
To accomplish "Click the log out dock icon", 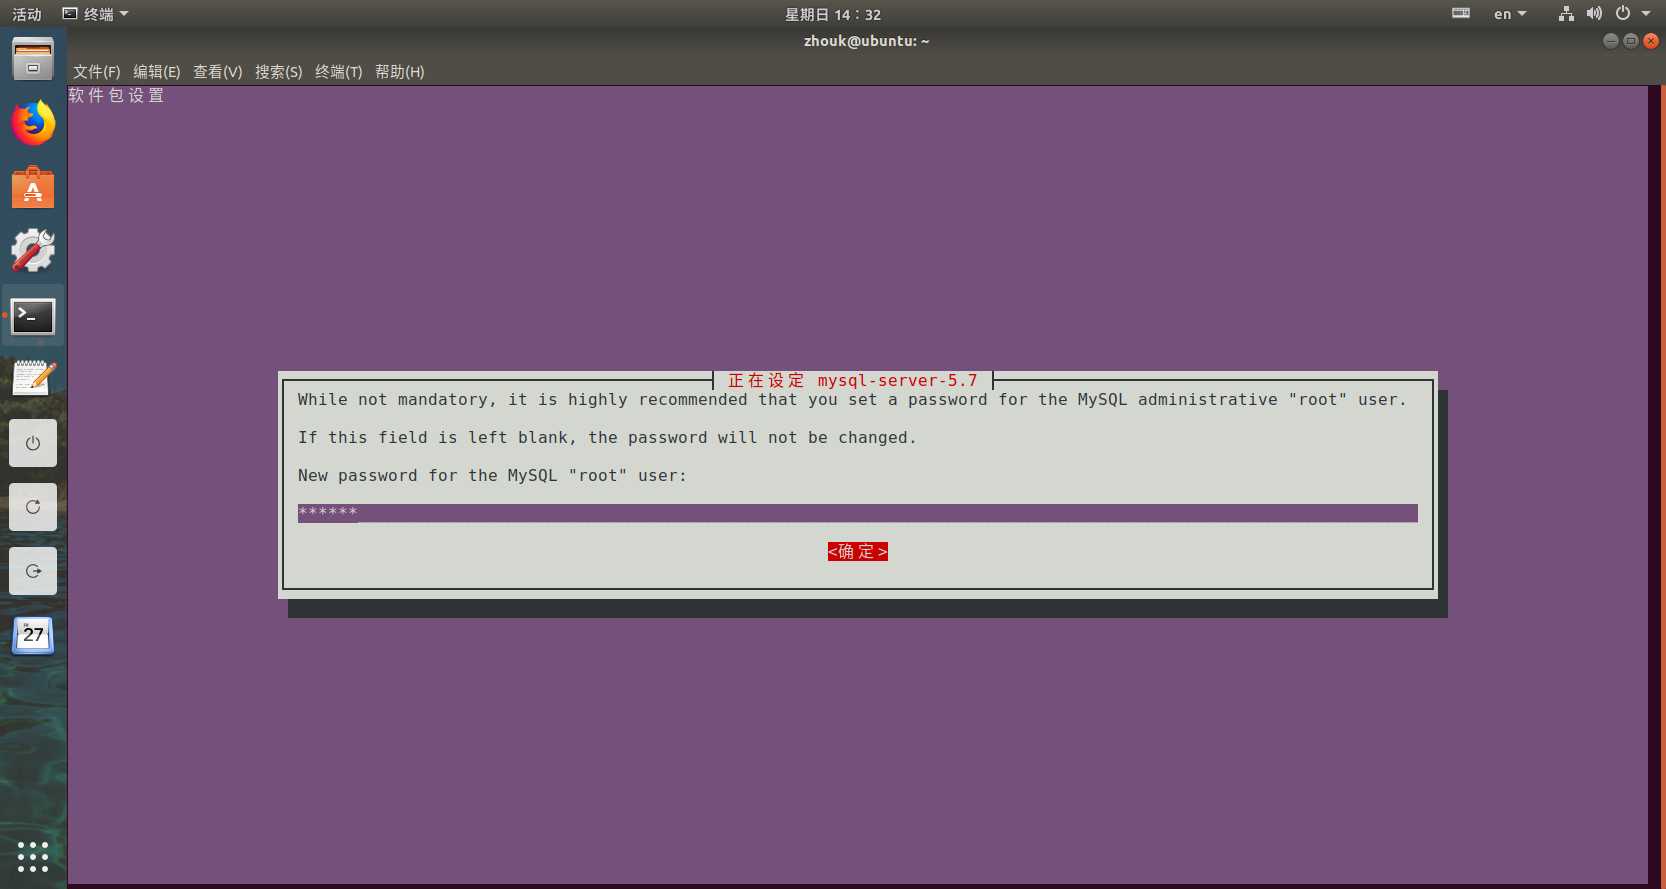I will point(33,571).
